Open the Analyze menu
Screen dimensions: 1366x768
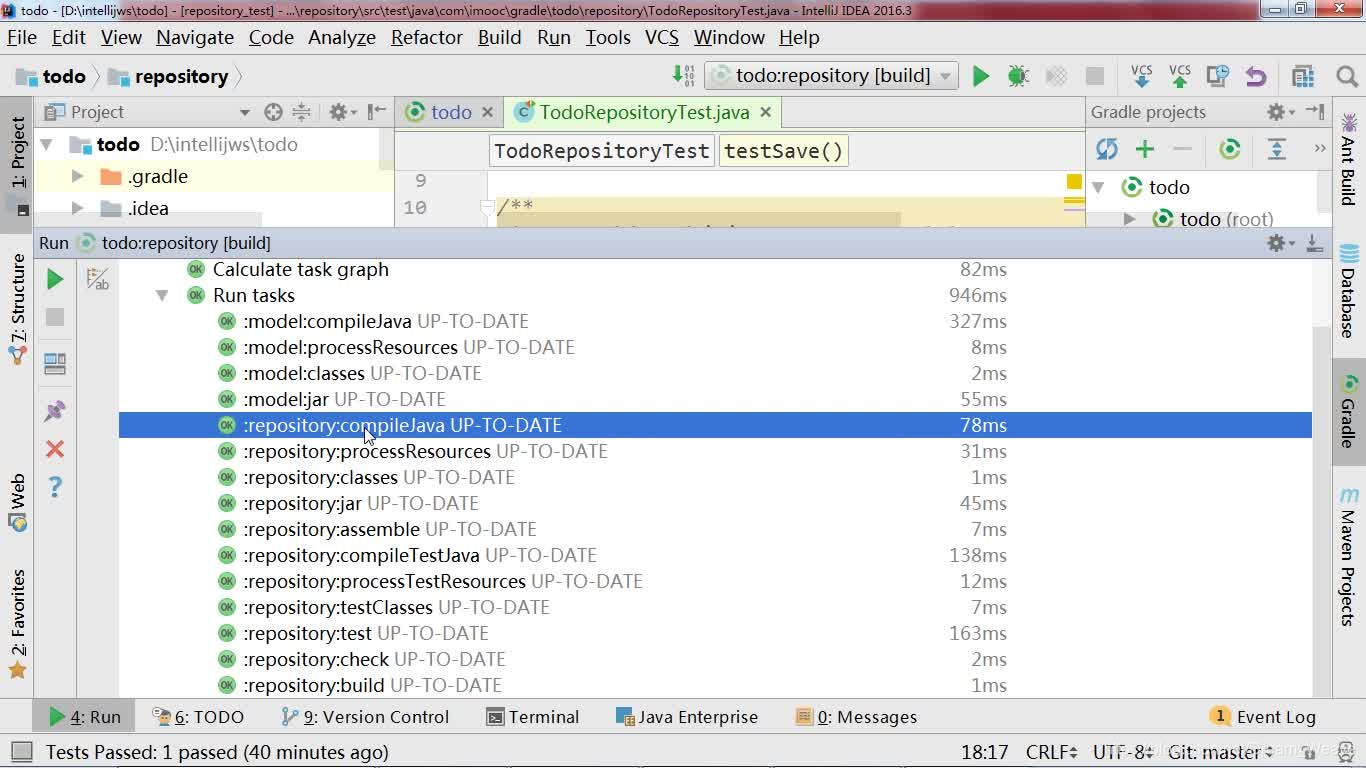tap(342, 37)
